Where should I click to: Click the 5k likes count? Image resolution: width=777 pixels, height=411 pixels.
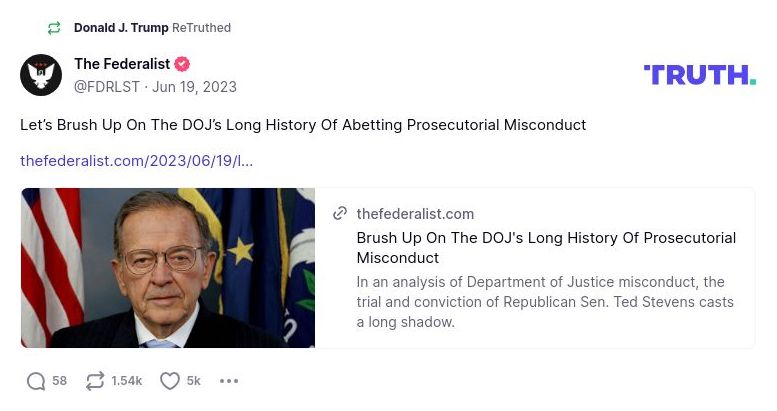(194, 381)
